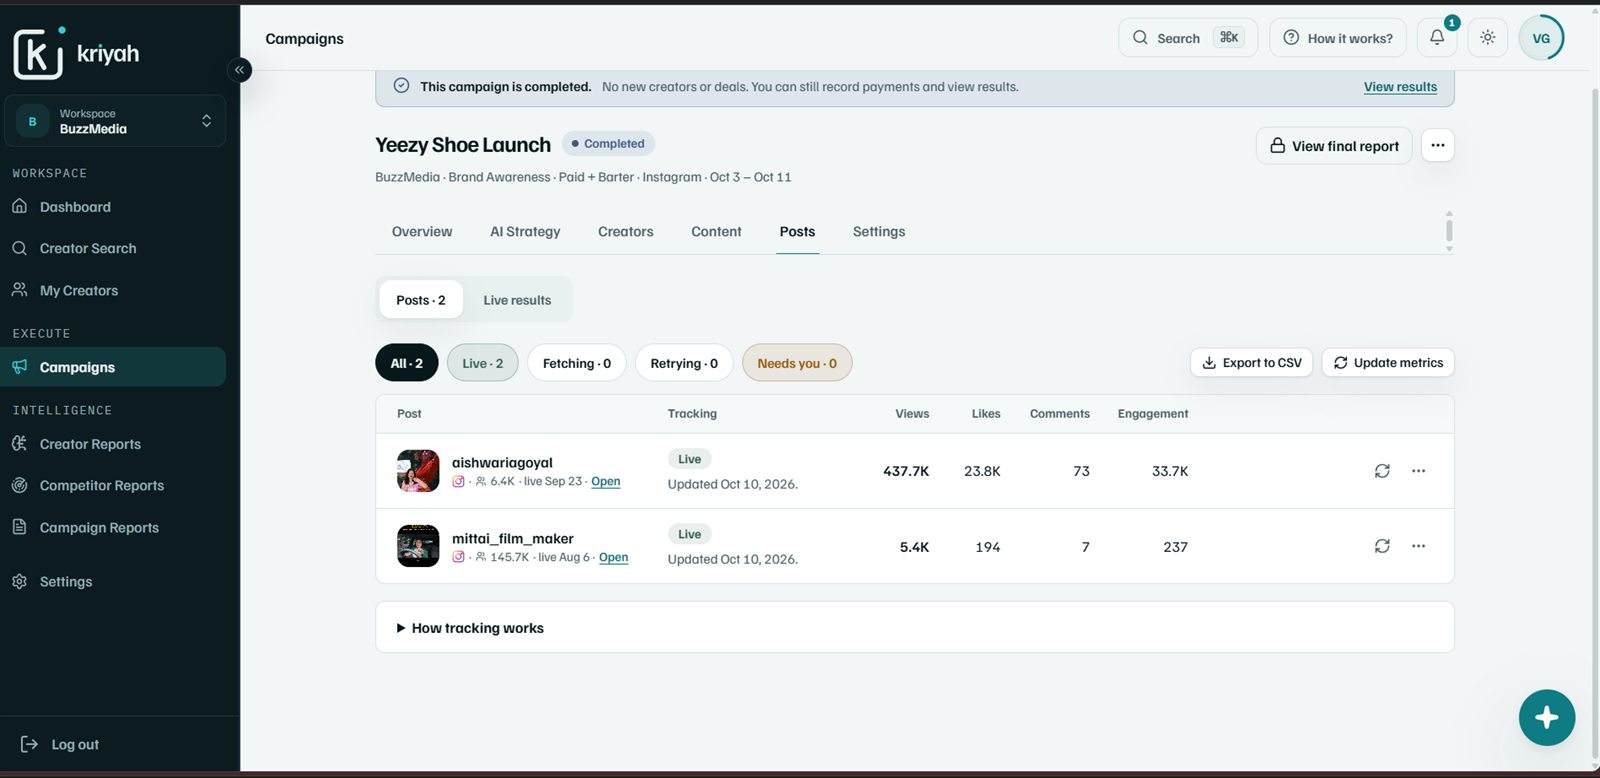The width and height of the screenshot is (1600, 778).
Task: Collapse the sidebar with chevron button
Action: [239, 70]
